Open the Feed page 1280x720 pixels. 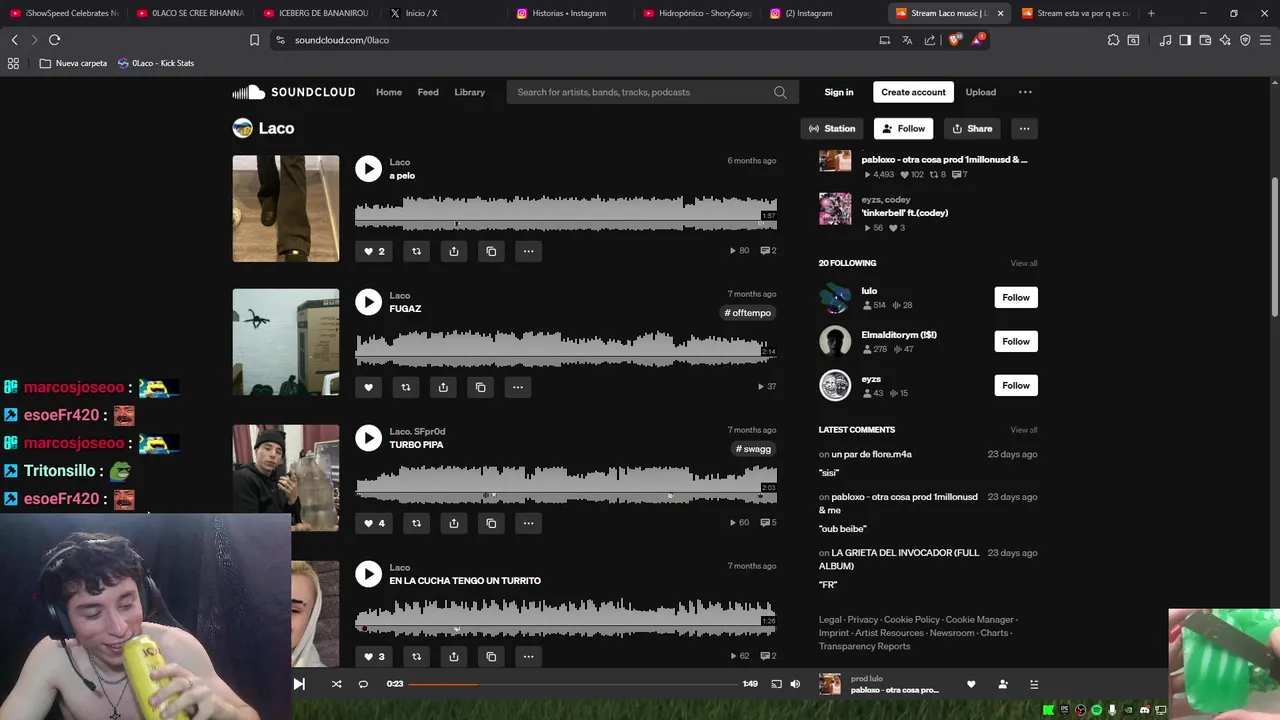[428, 92]
